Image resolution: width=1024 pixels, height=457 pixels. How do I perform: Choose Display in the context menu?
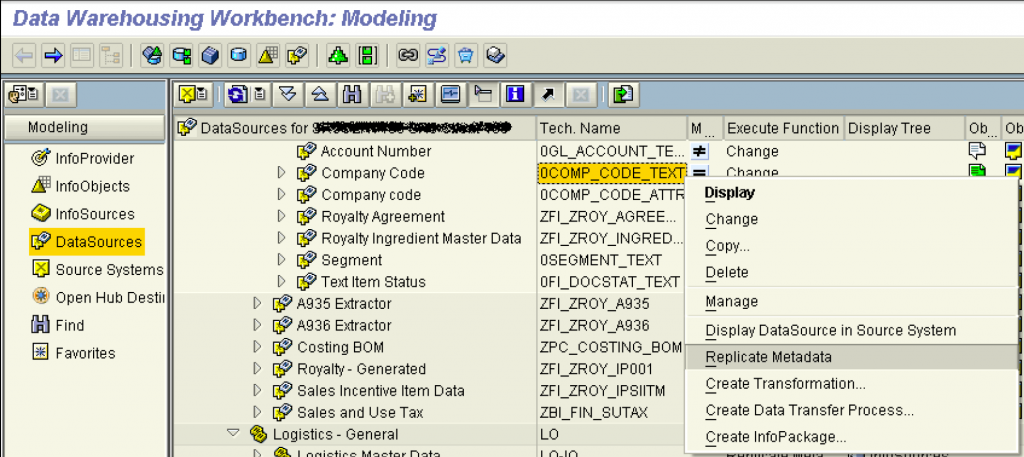click(729, 193)
